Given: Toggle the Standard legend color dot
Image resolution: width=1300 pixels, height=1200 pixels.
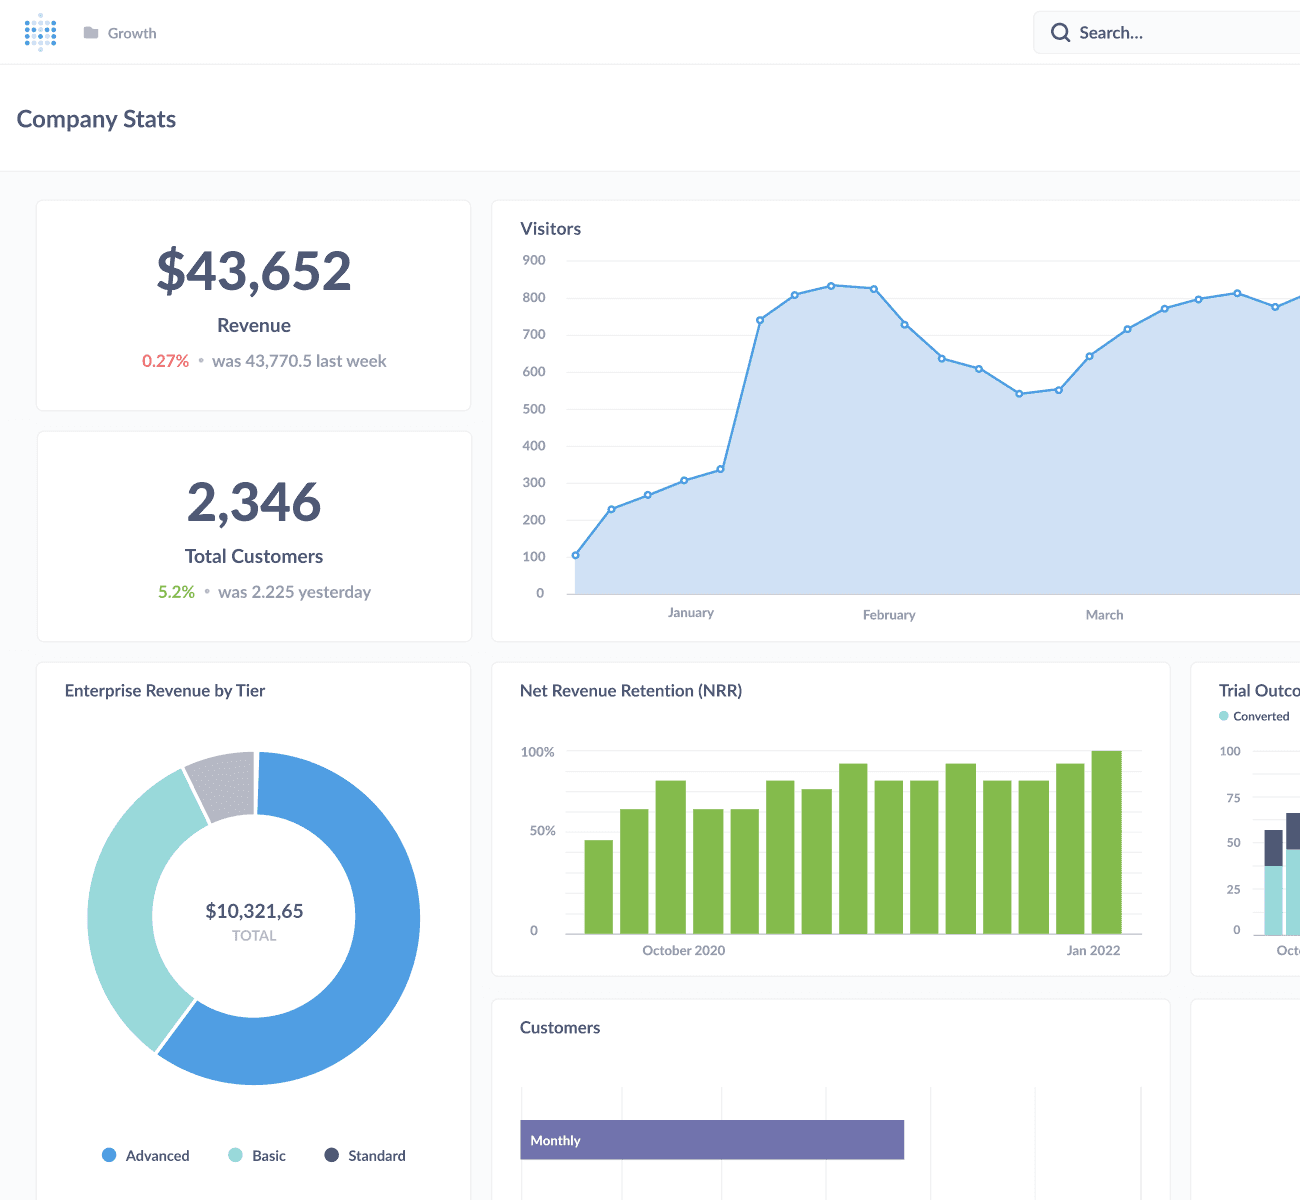Looking at the screenshot, I should (x=331, y=1155).
